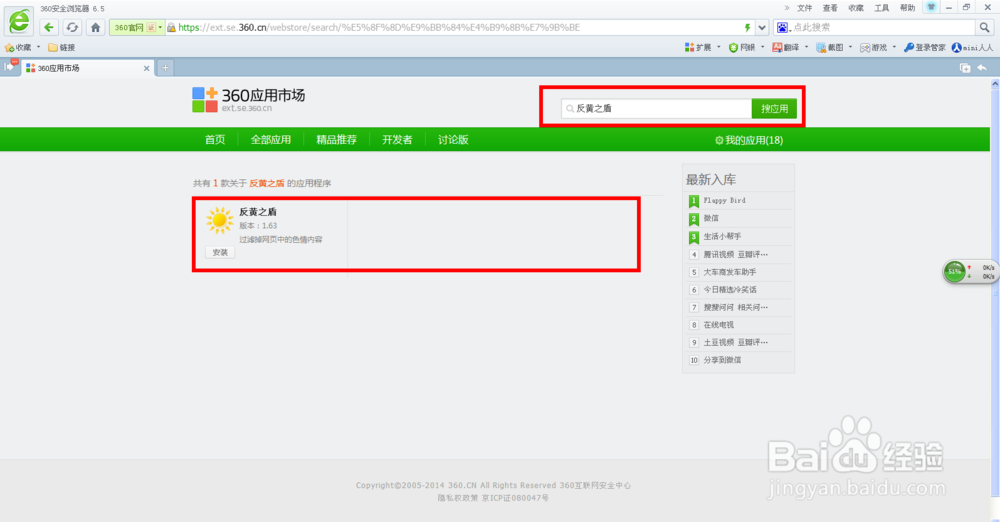The height and width of the screenshot is (522, 1000).
Task: Go back with the green arrow button
Action: click(x=49, y=27)
